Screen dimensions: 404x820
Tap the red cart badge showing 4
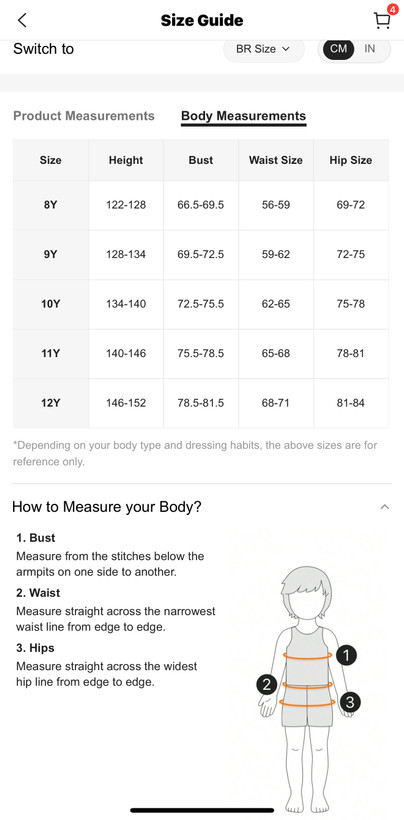click(x=392, y=9)
